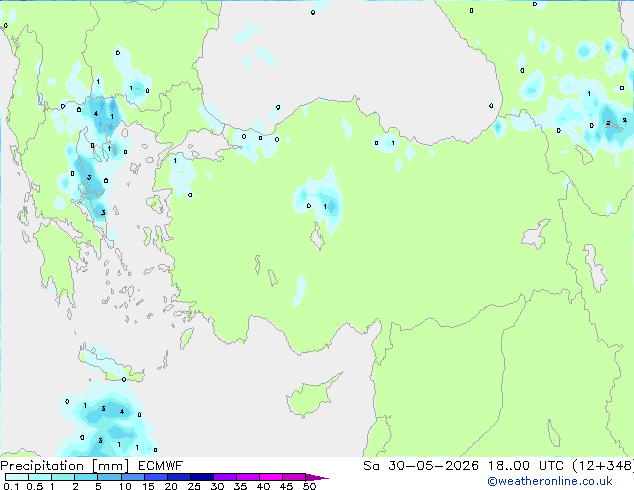Click the legend label "45"
This screenshot has height=490, width=634.
pyautogui.click(x=286, y=486)
